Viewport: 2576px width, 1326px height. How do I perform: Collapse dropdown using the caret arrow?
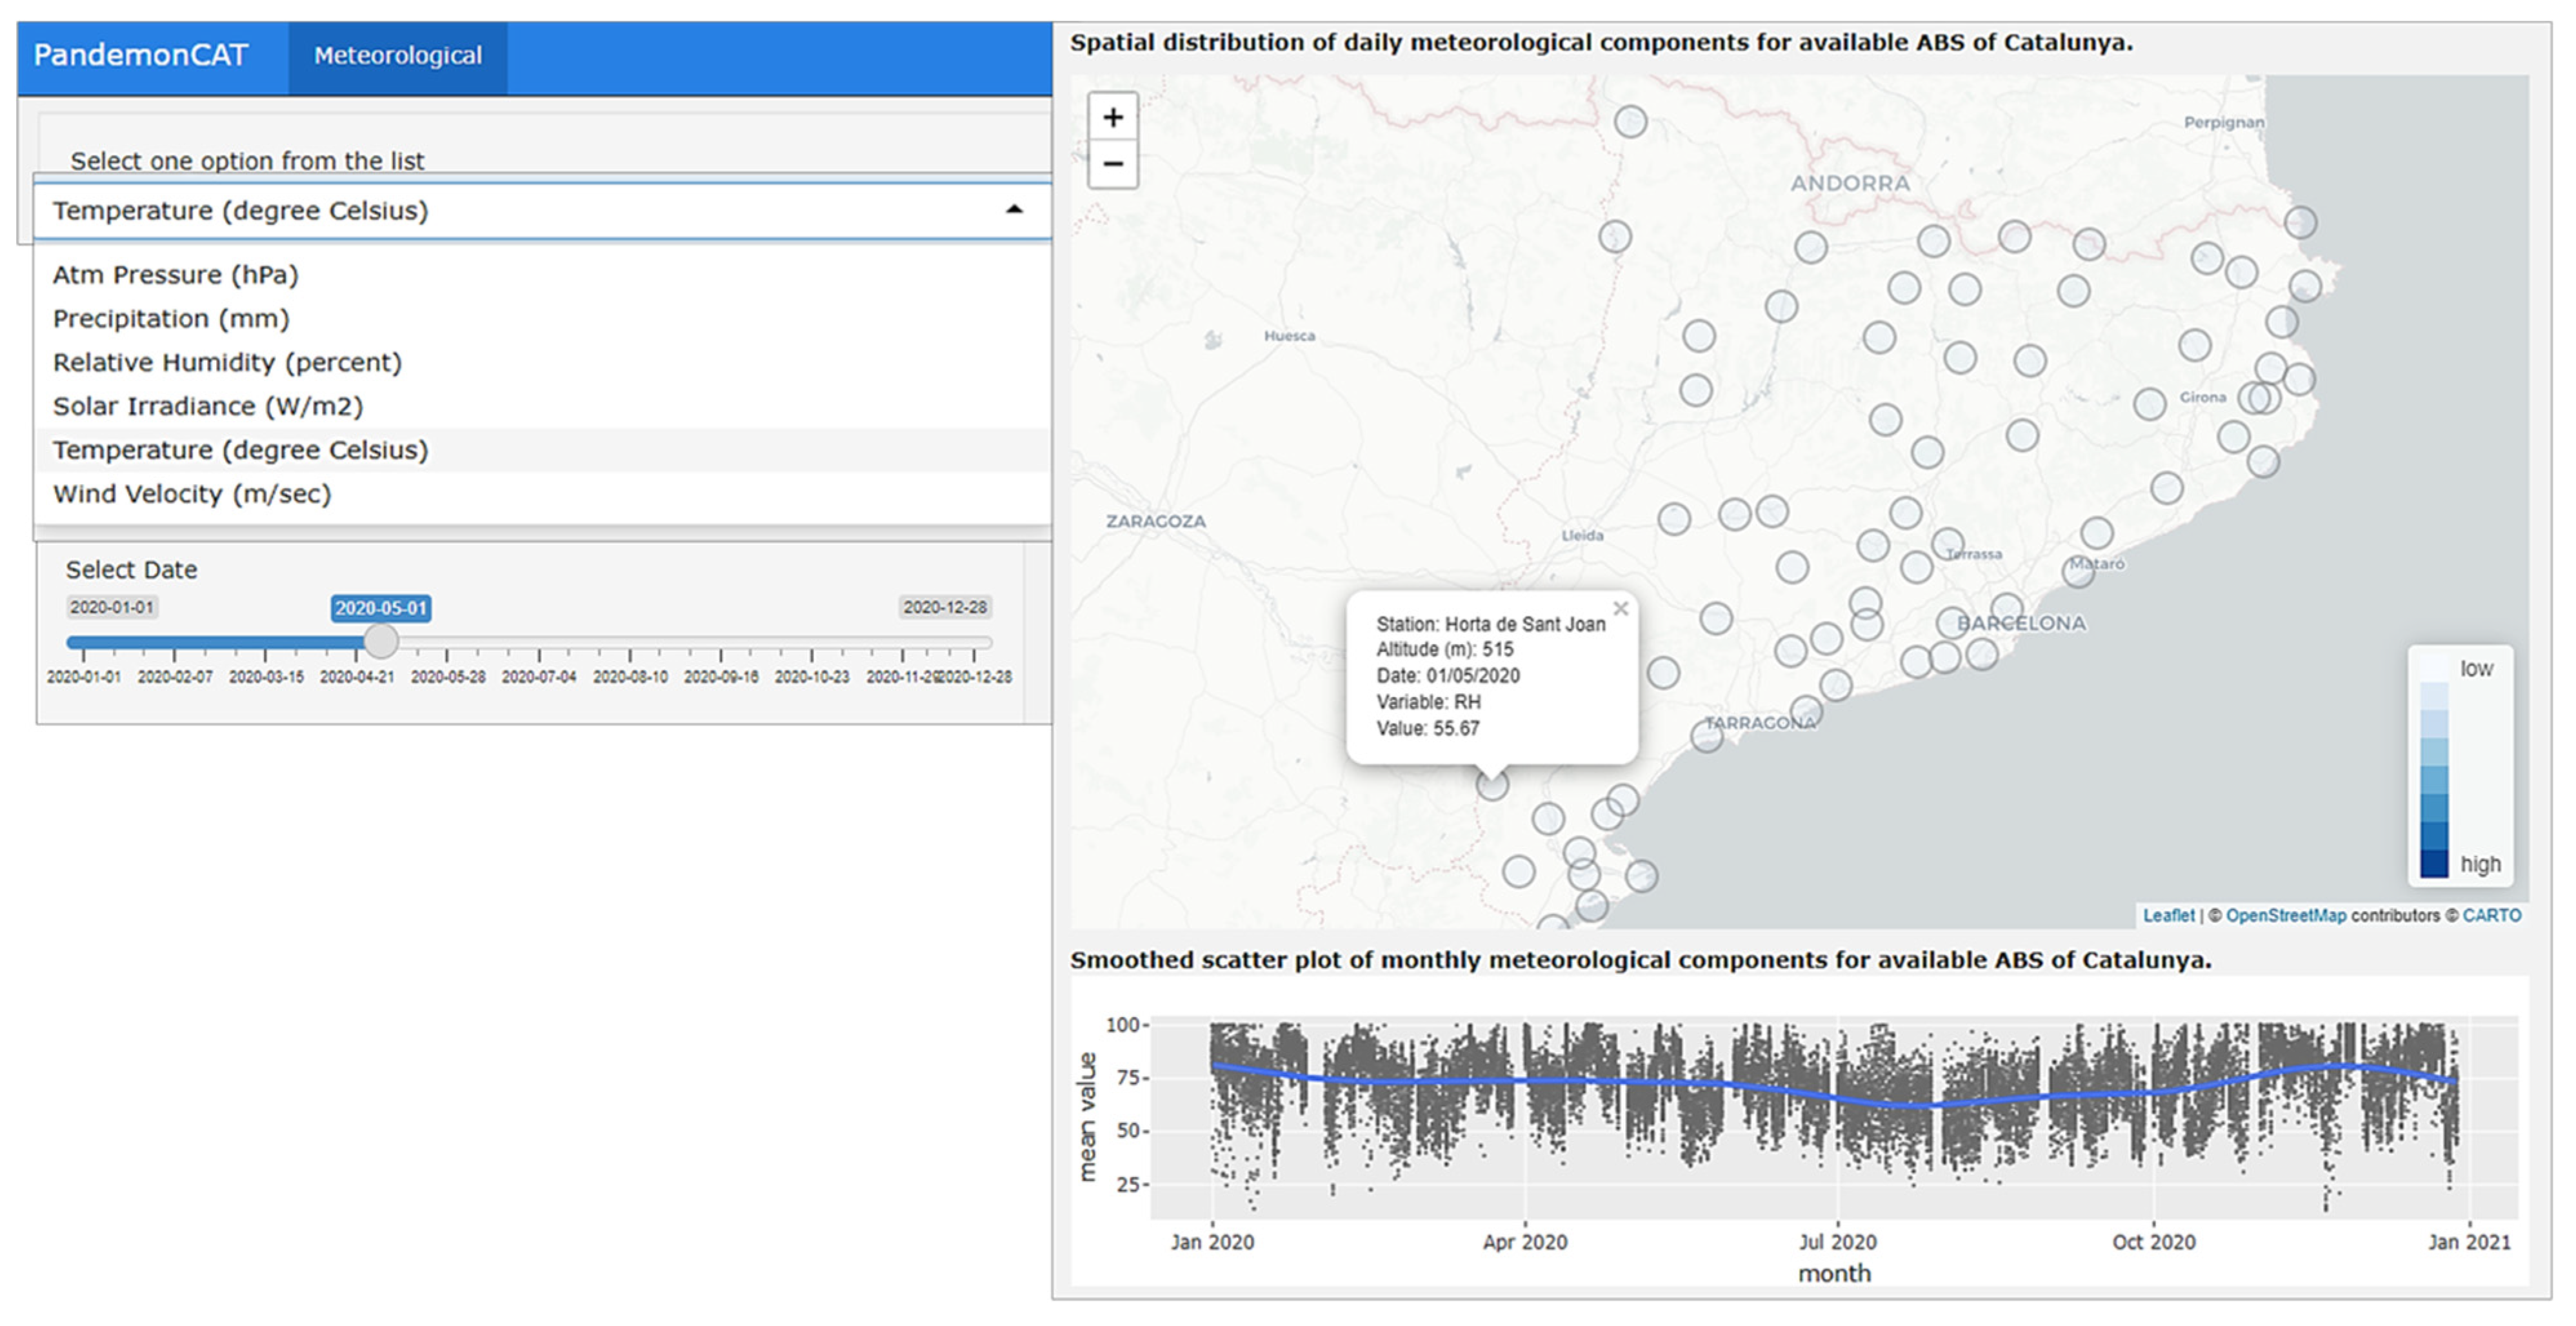coord(1014,210)
